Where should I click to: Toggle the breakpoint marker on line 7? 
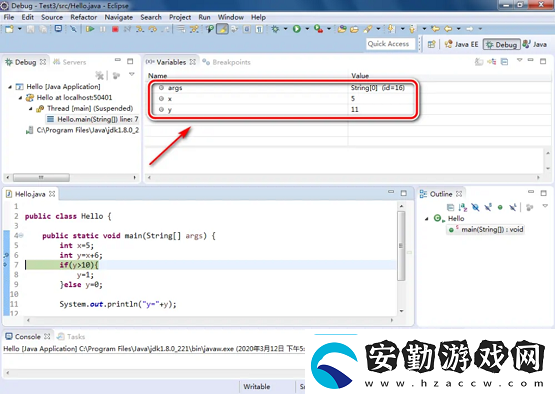point(6,265)
